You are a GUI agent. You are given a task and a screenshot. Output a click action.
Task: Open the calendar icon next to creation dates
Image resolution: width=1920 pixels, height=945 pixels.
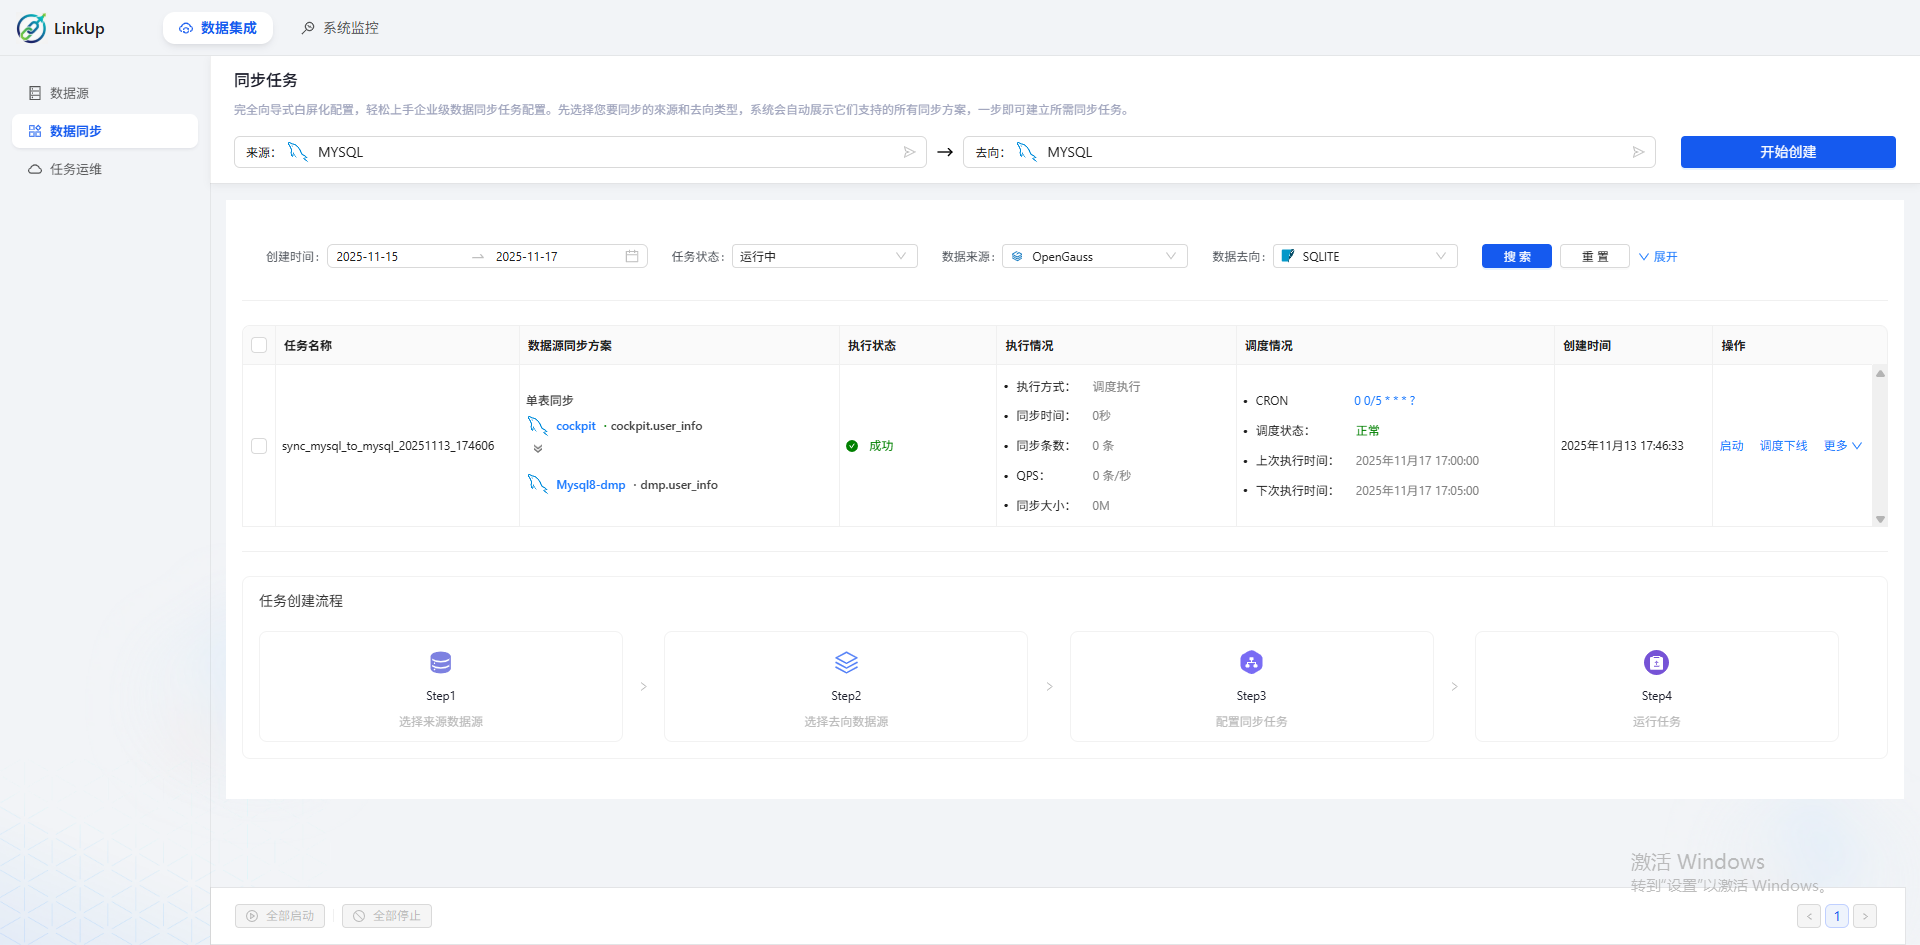pyautogui.click(x=631, y=256)
